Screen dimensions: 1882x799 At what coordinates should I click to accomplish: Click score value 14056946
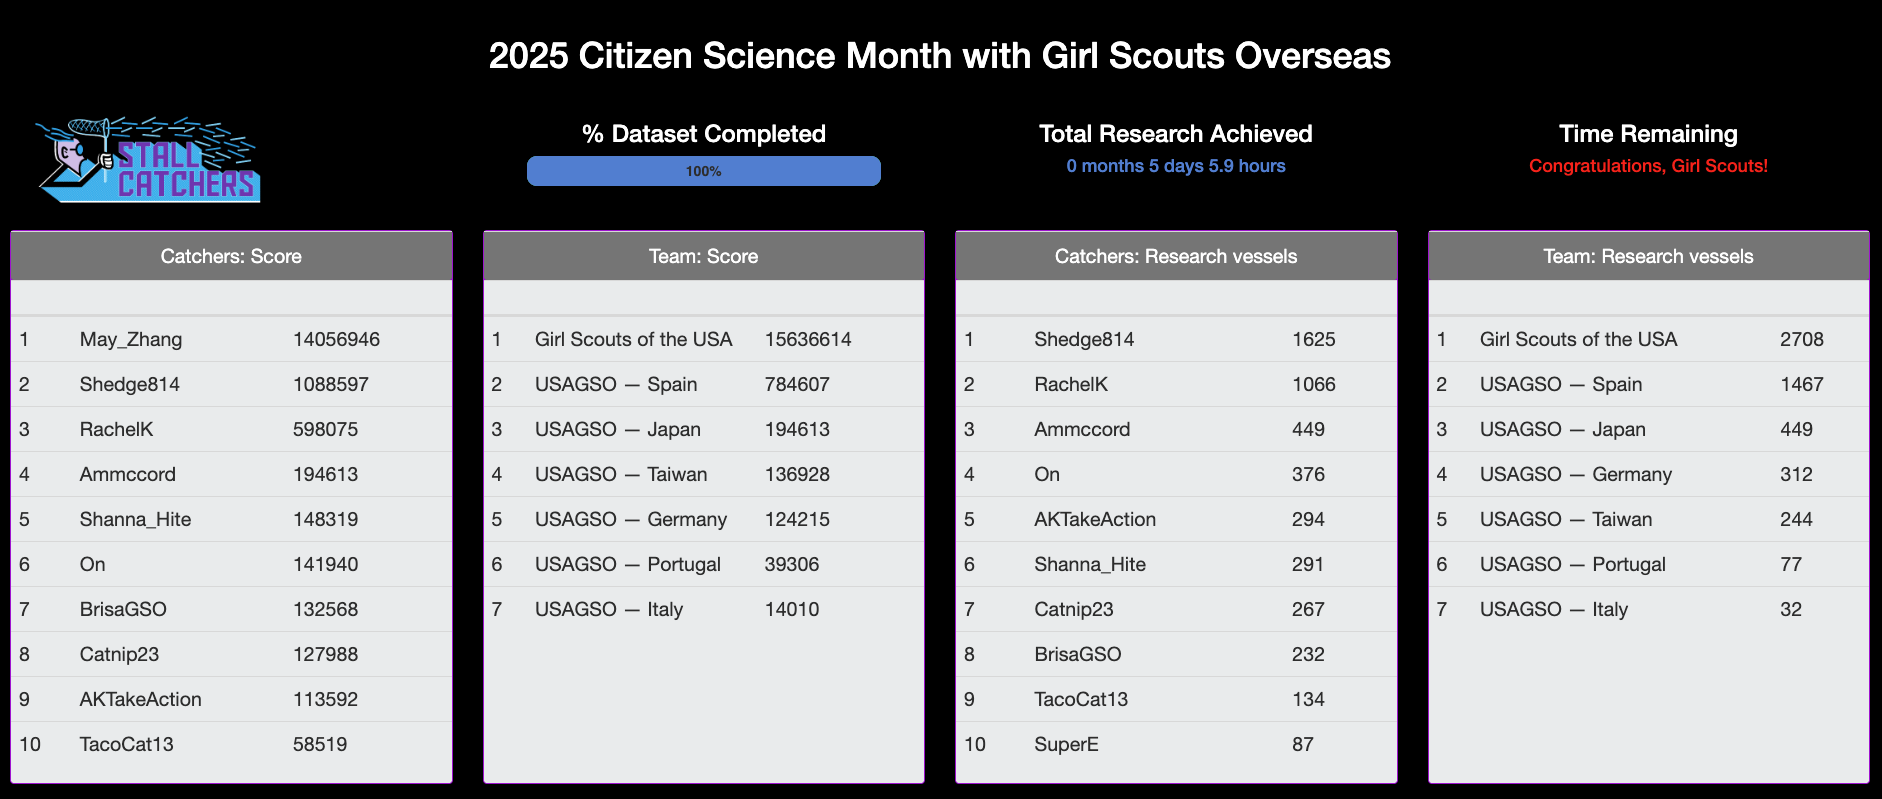(337, 339)
